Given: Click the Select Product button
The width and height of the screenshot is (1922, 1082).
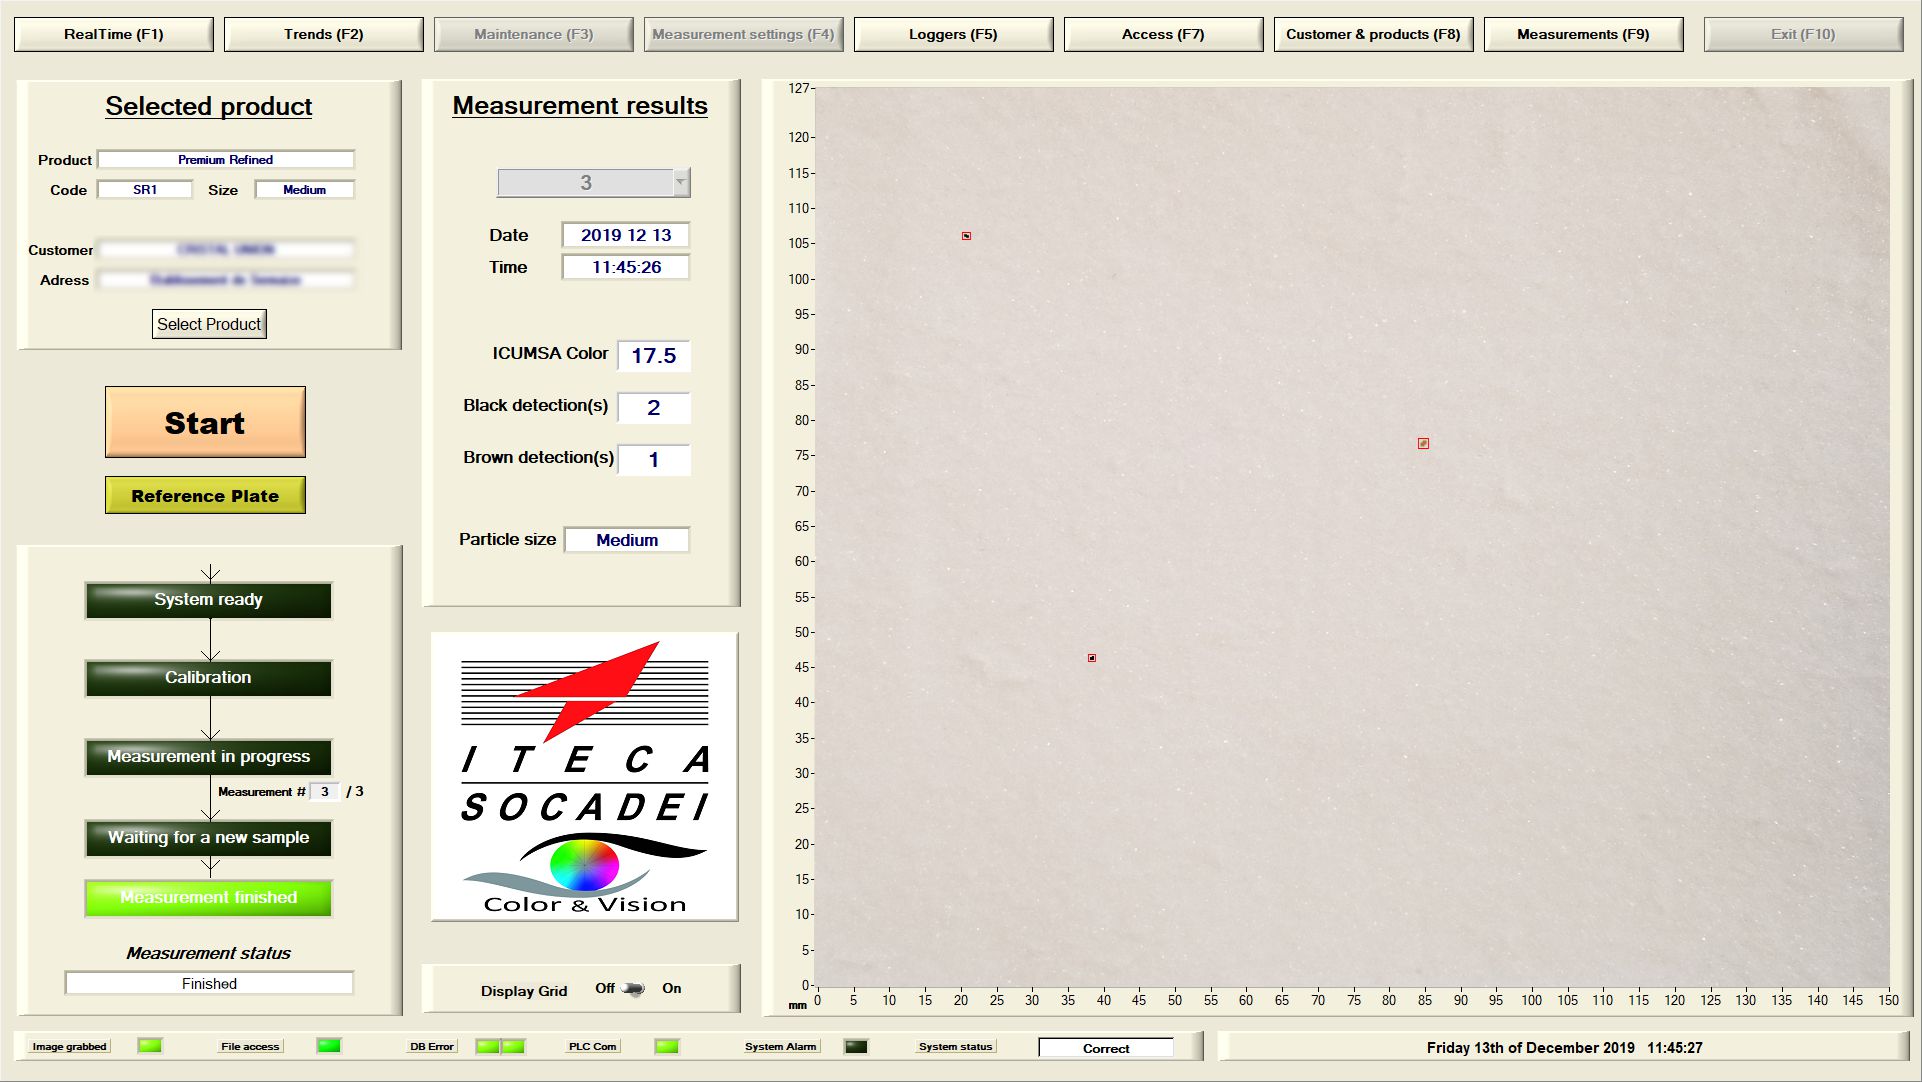Looking at the screenshot, I should point(209,324).
